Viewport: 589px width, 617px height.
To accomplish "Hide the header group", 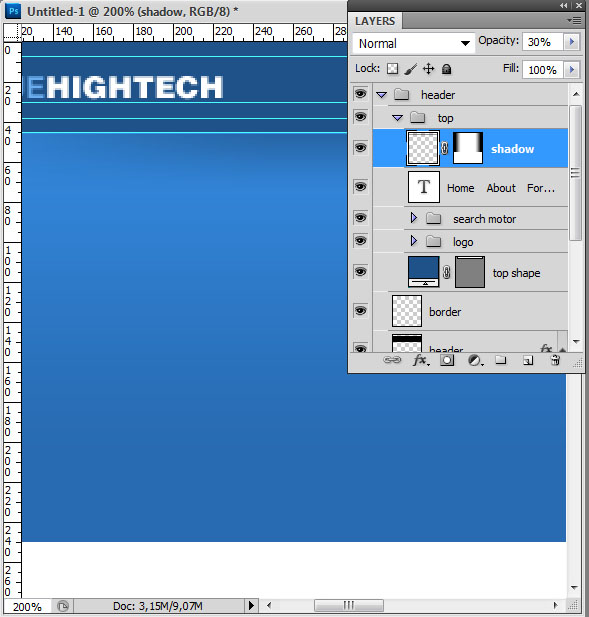I will click(360, 94).
